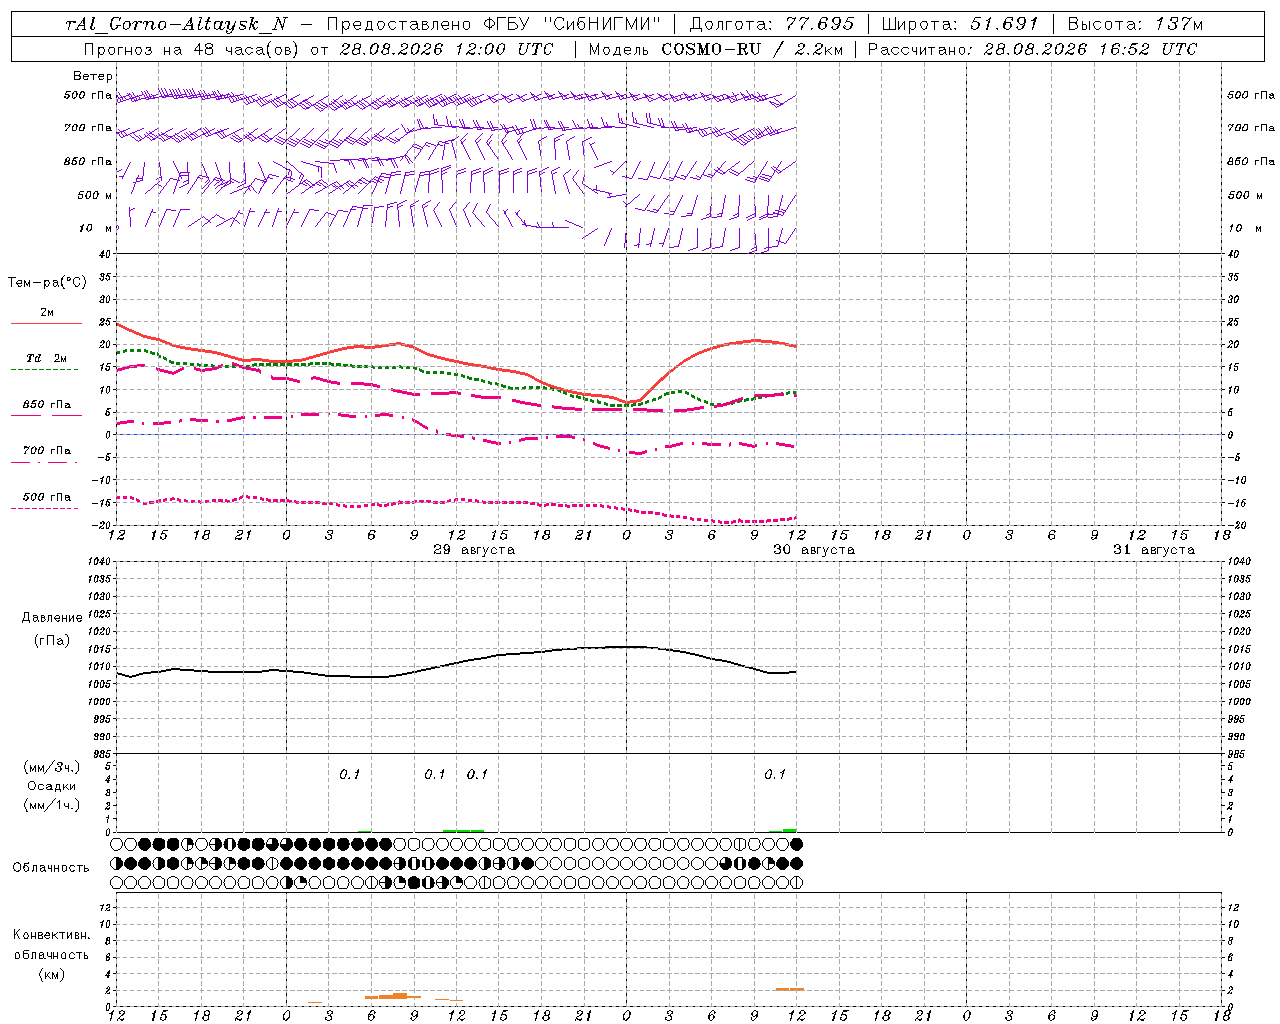1280x1024 pixels.
Task: Click the 30 августа date marker
Action: [814, 550]
